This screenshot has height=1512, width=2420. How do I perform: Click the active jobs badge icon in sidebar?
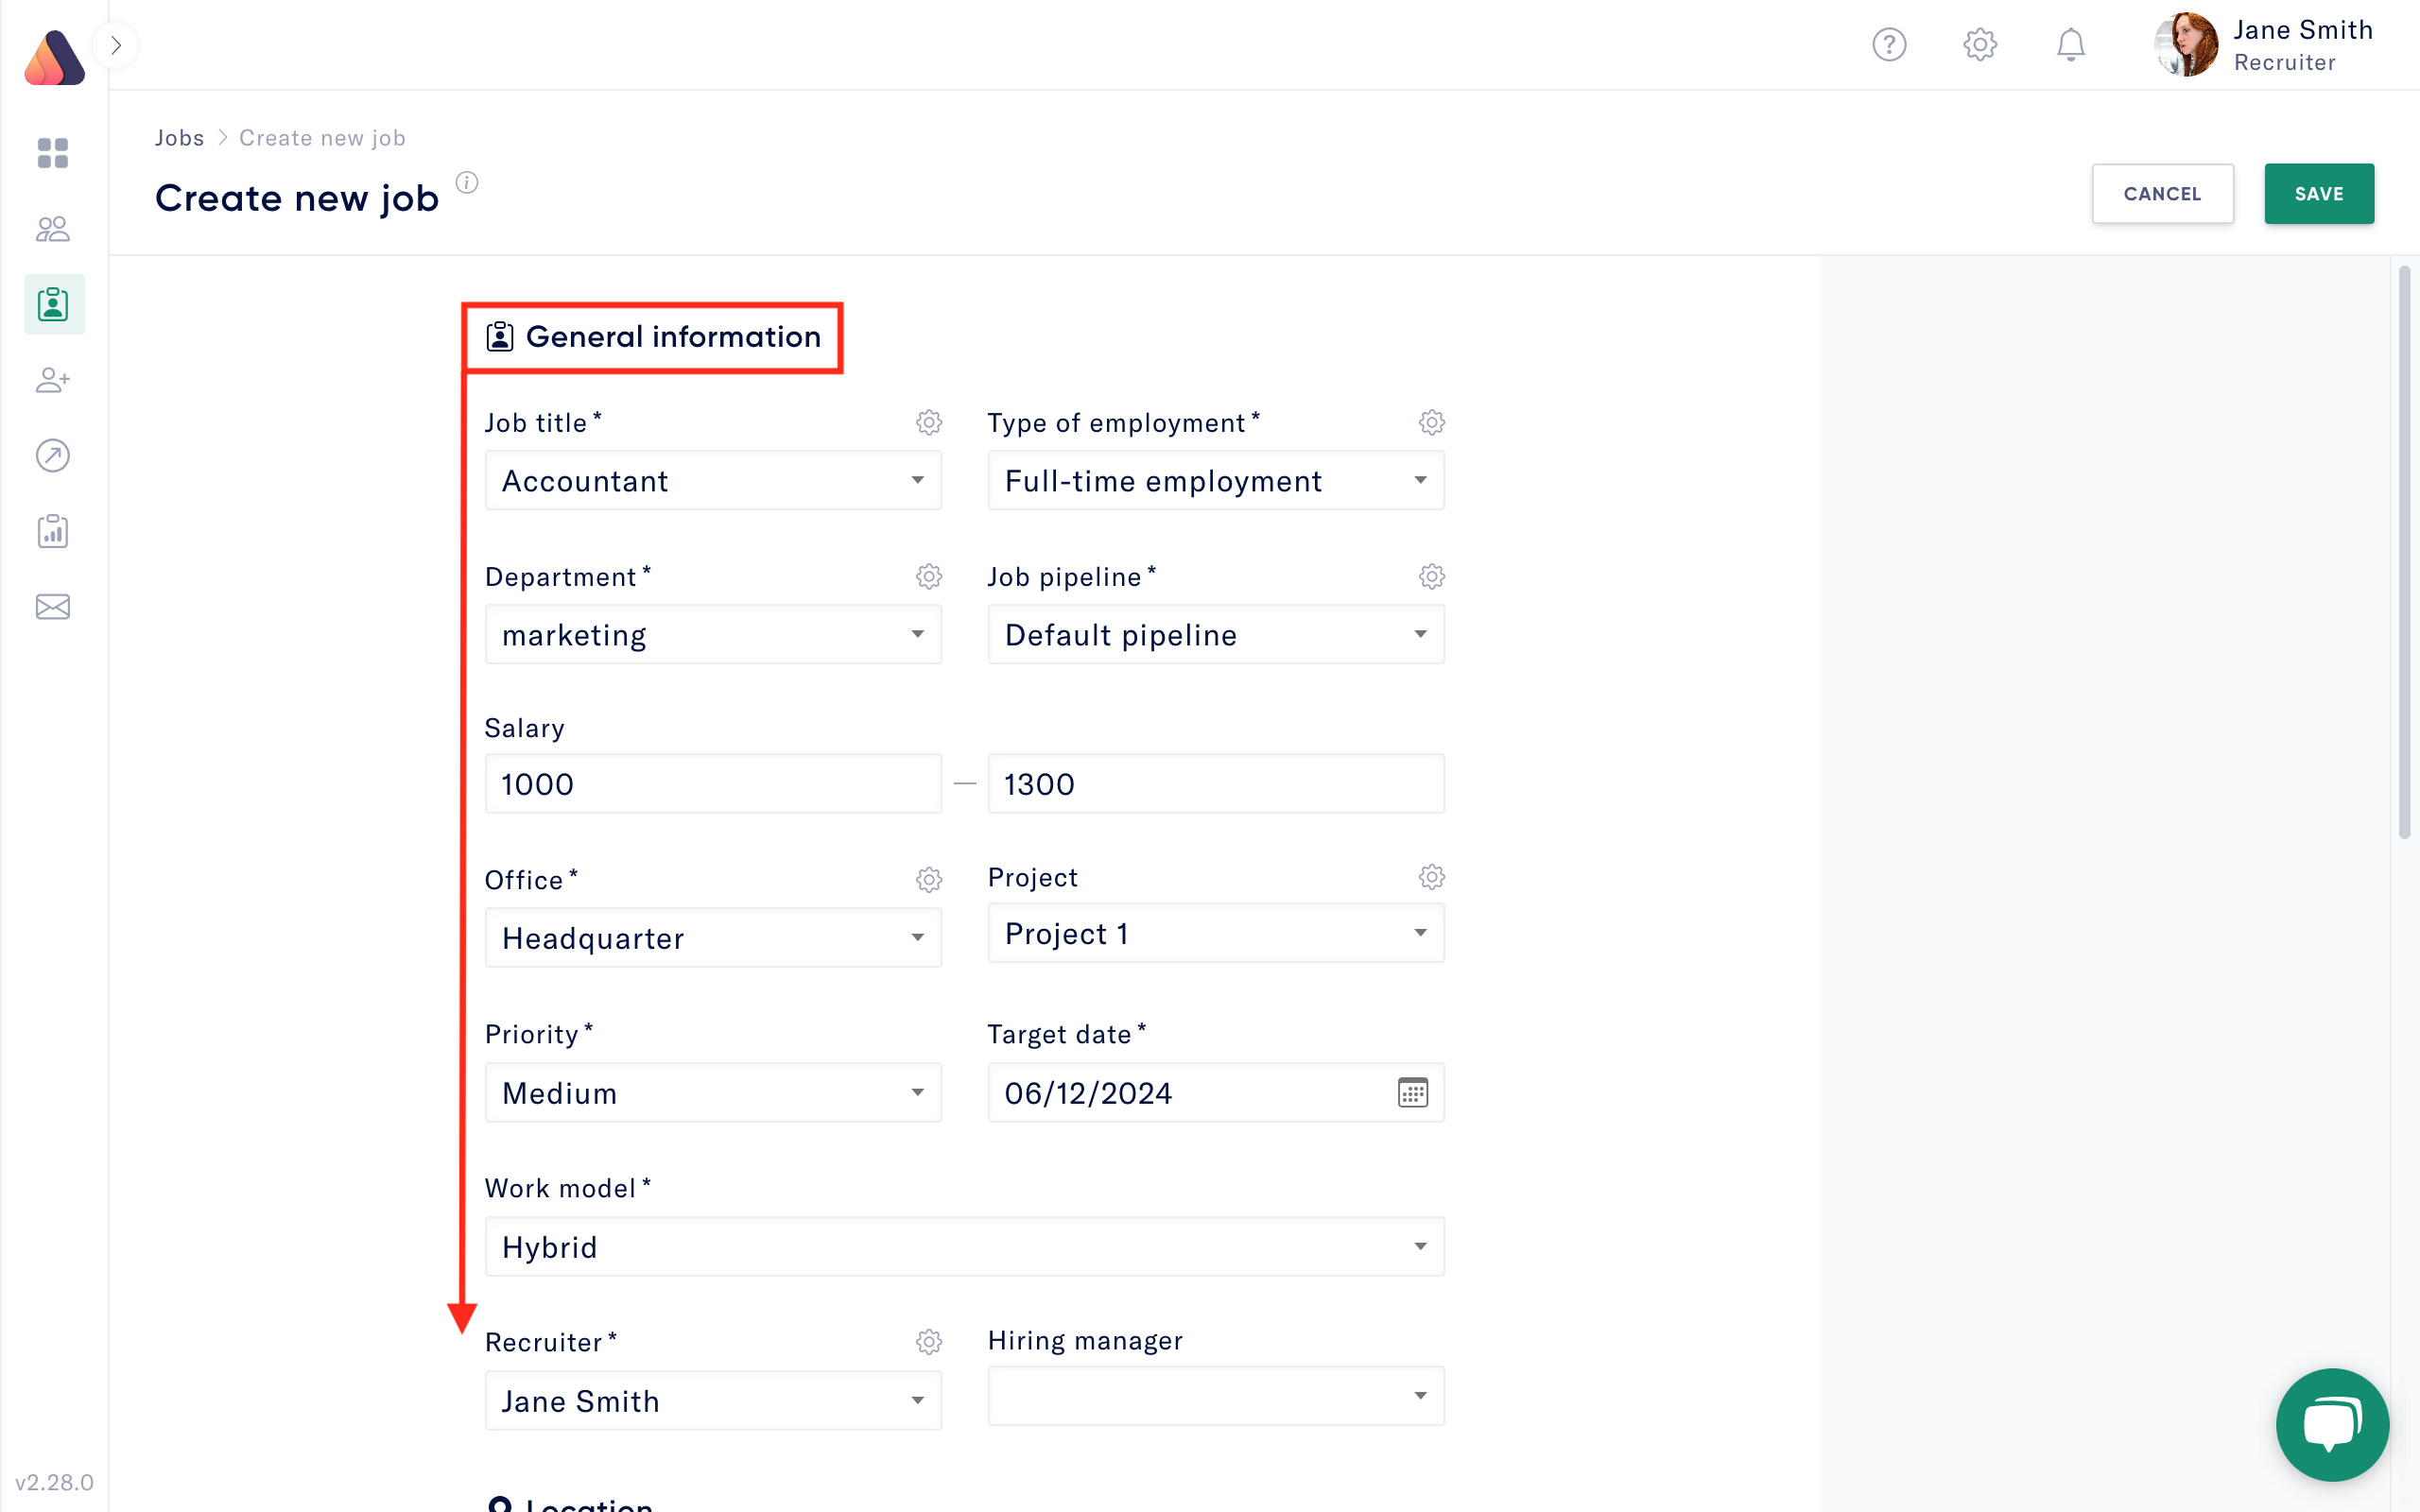(53, 304)
